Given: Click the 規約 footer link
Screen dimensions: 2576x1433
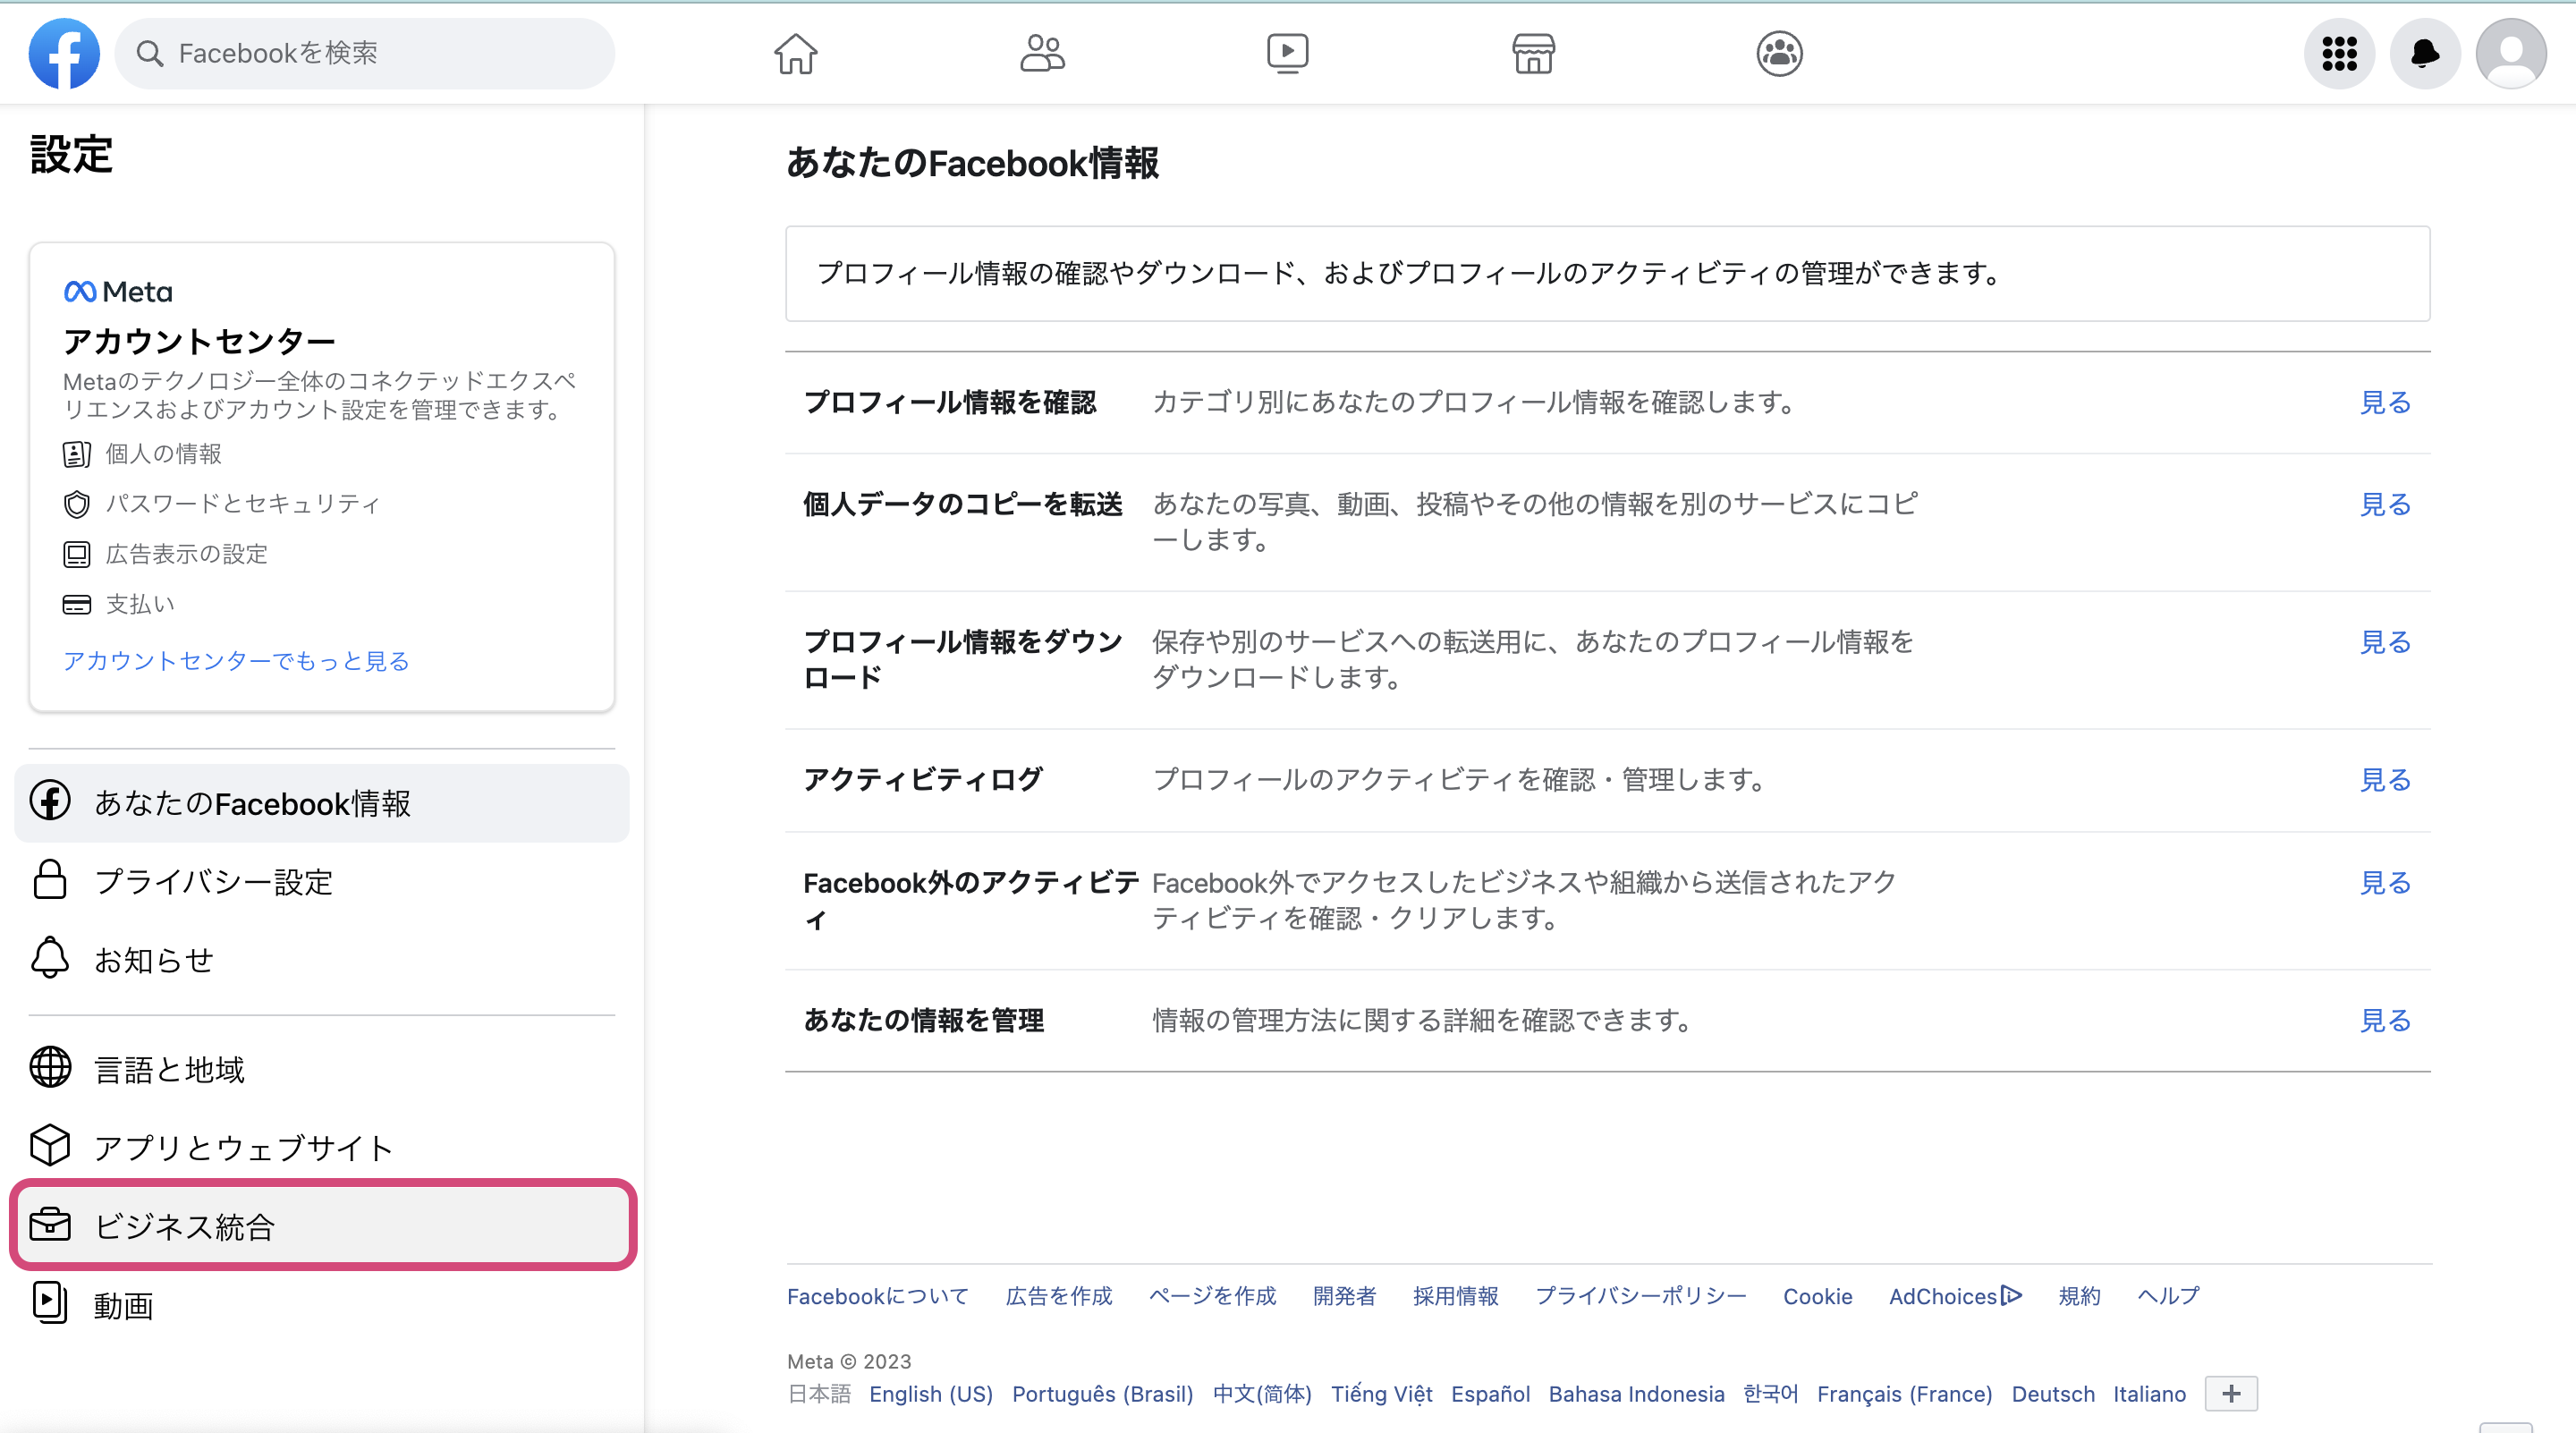Looking at the screenshot, I should [2079, 1297].
